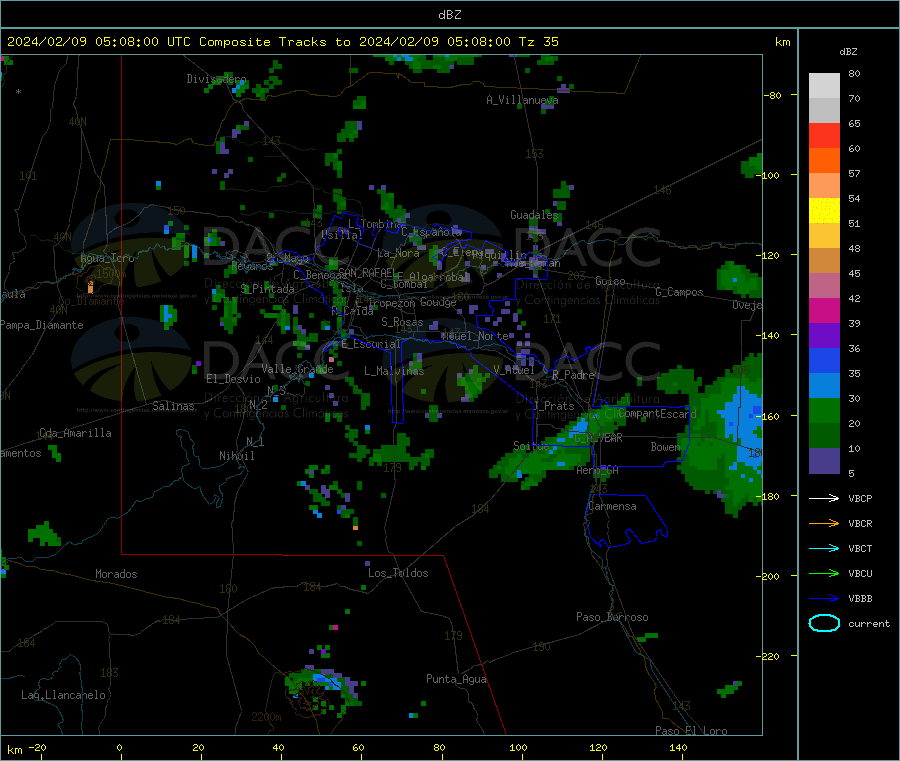Select the orange 60-57 dBZ color swatch

pyautogui.click(x=824, y=161)
